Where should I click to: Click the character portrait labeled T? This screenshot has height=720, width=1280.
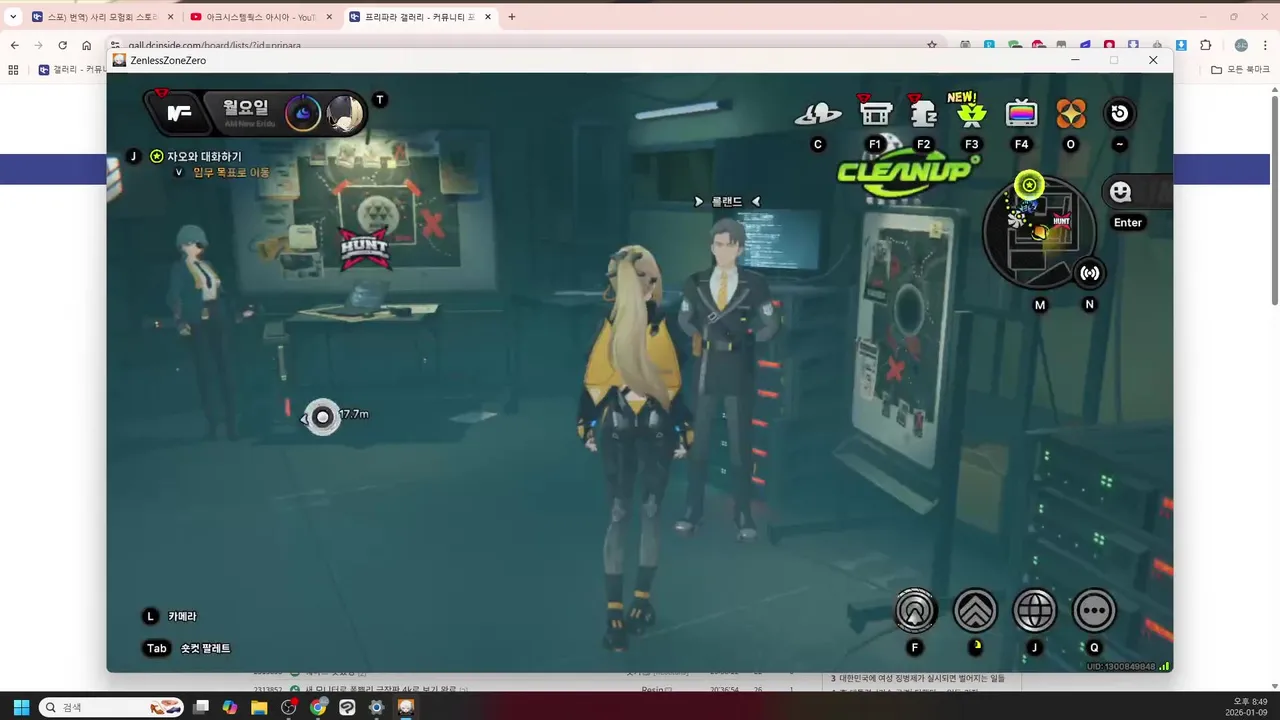tap(345, 113)
